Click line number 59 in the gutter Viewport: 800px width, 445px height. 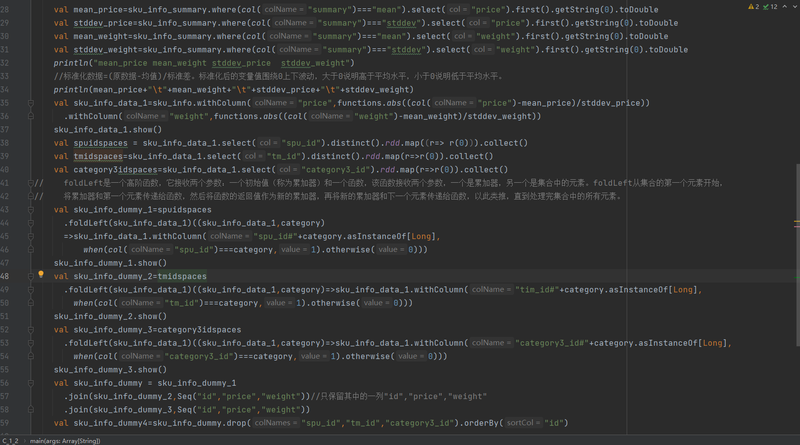coord(5,423)
